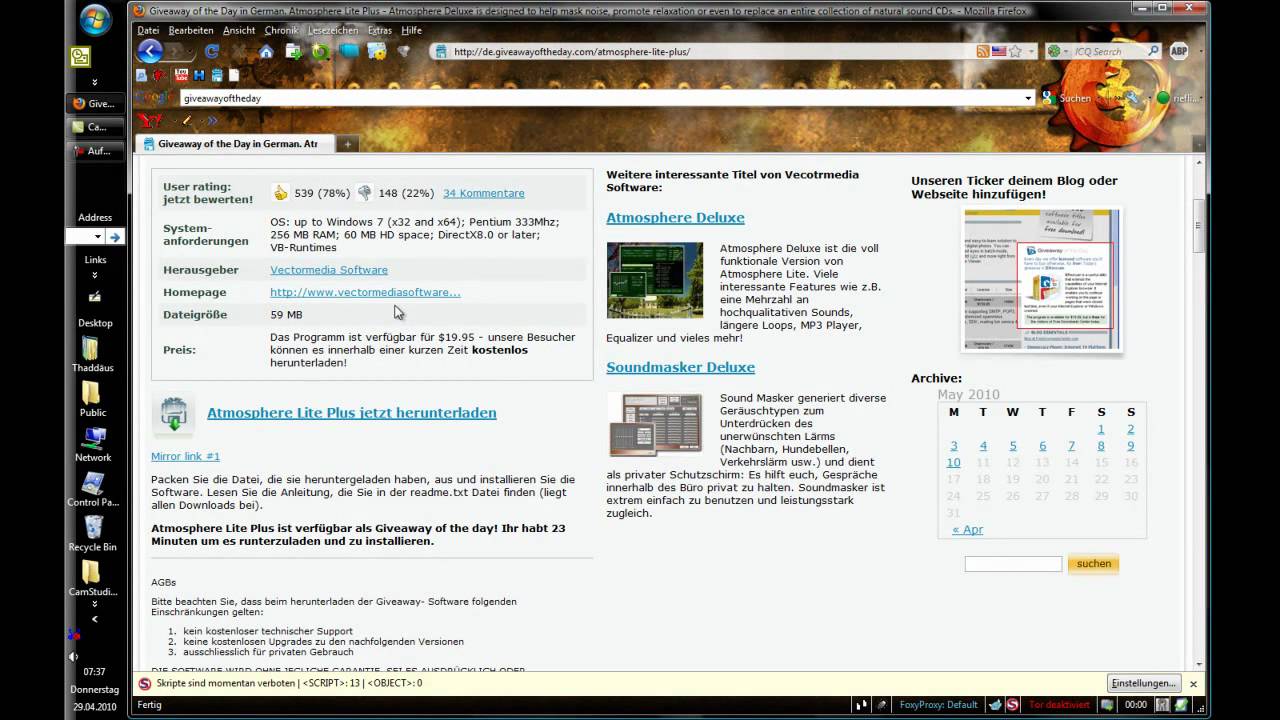
Task: Click the Tor deaktiviert status toggle
Action: point(1059,704)
